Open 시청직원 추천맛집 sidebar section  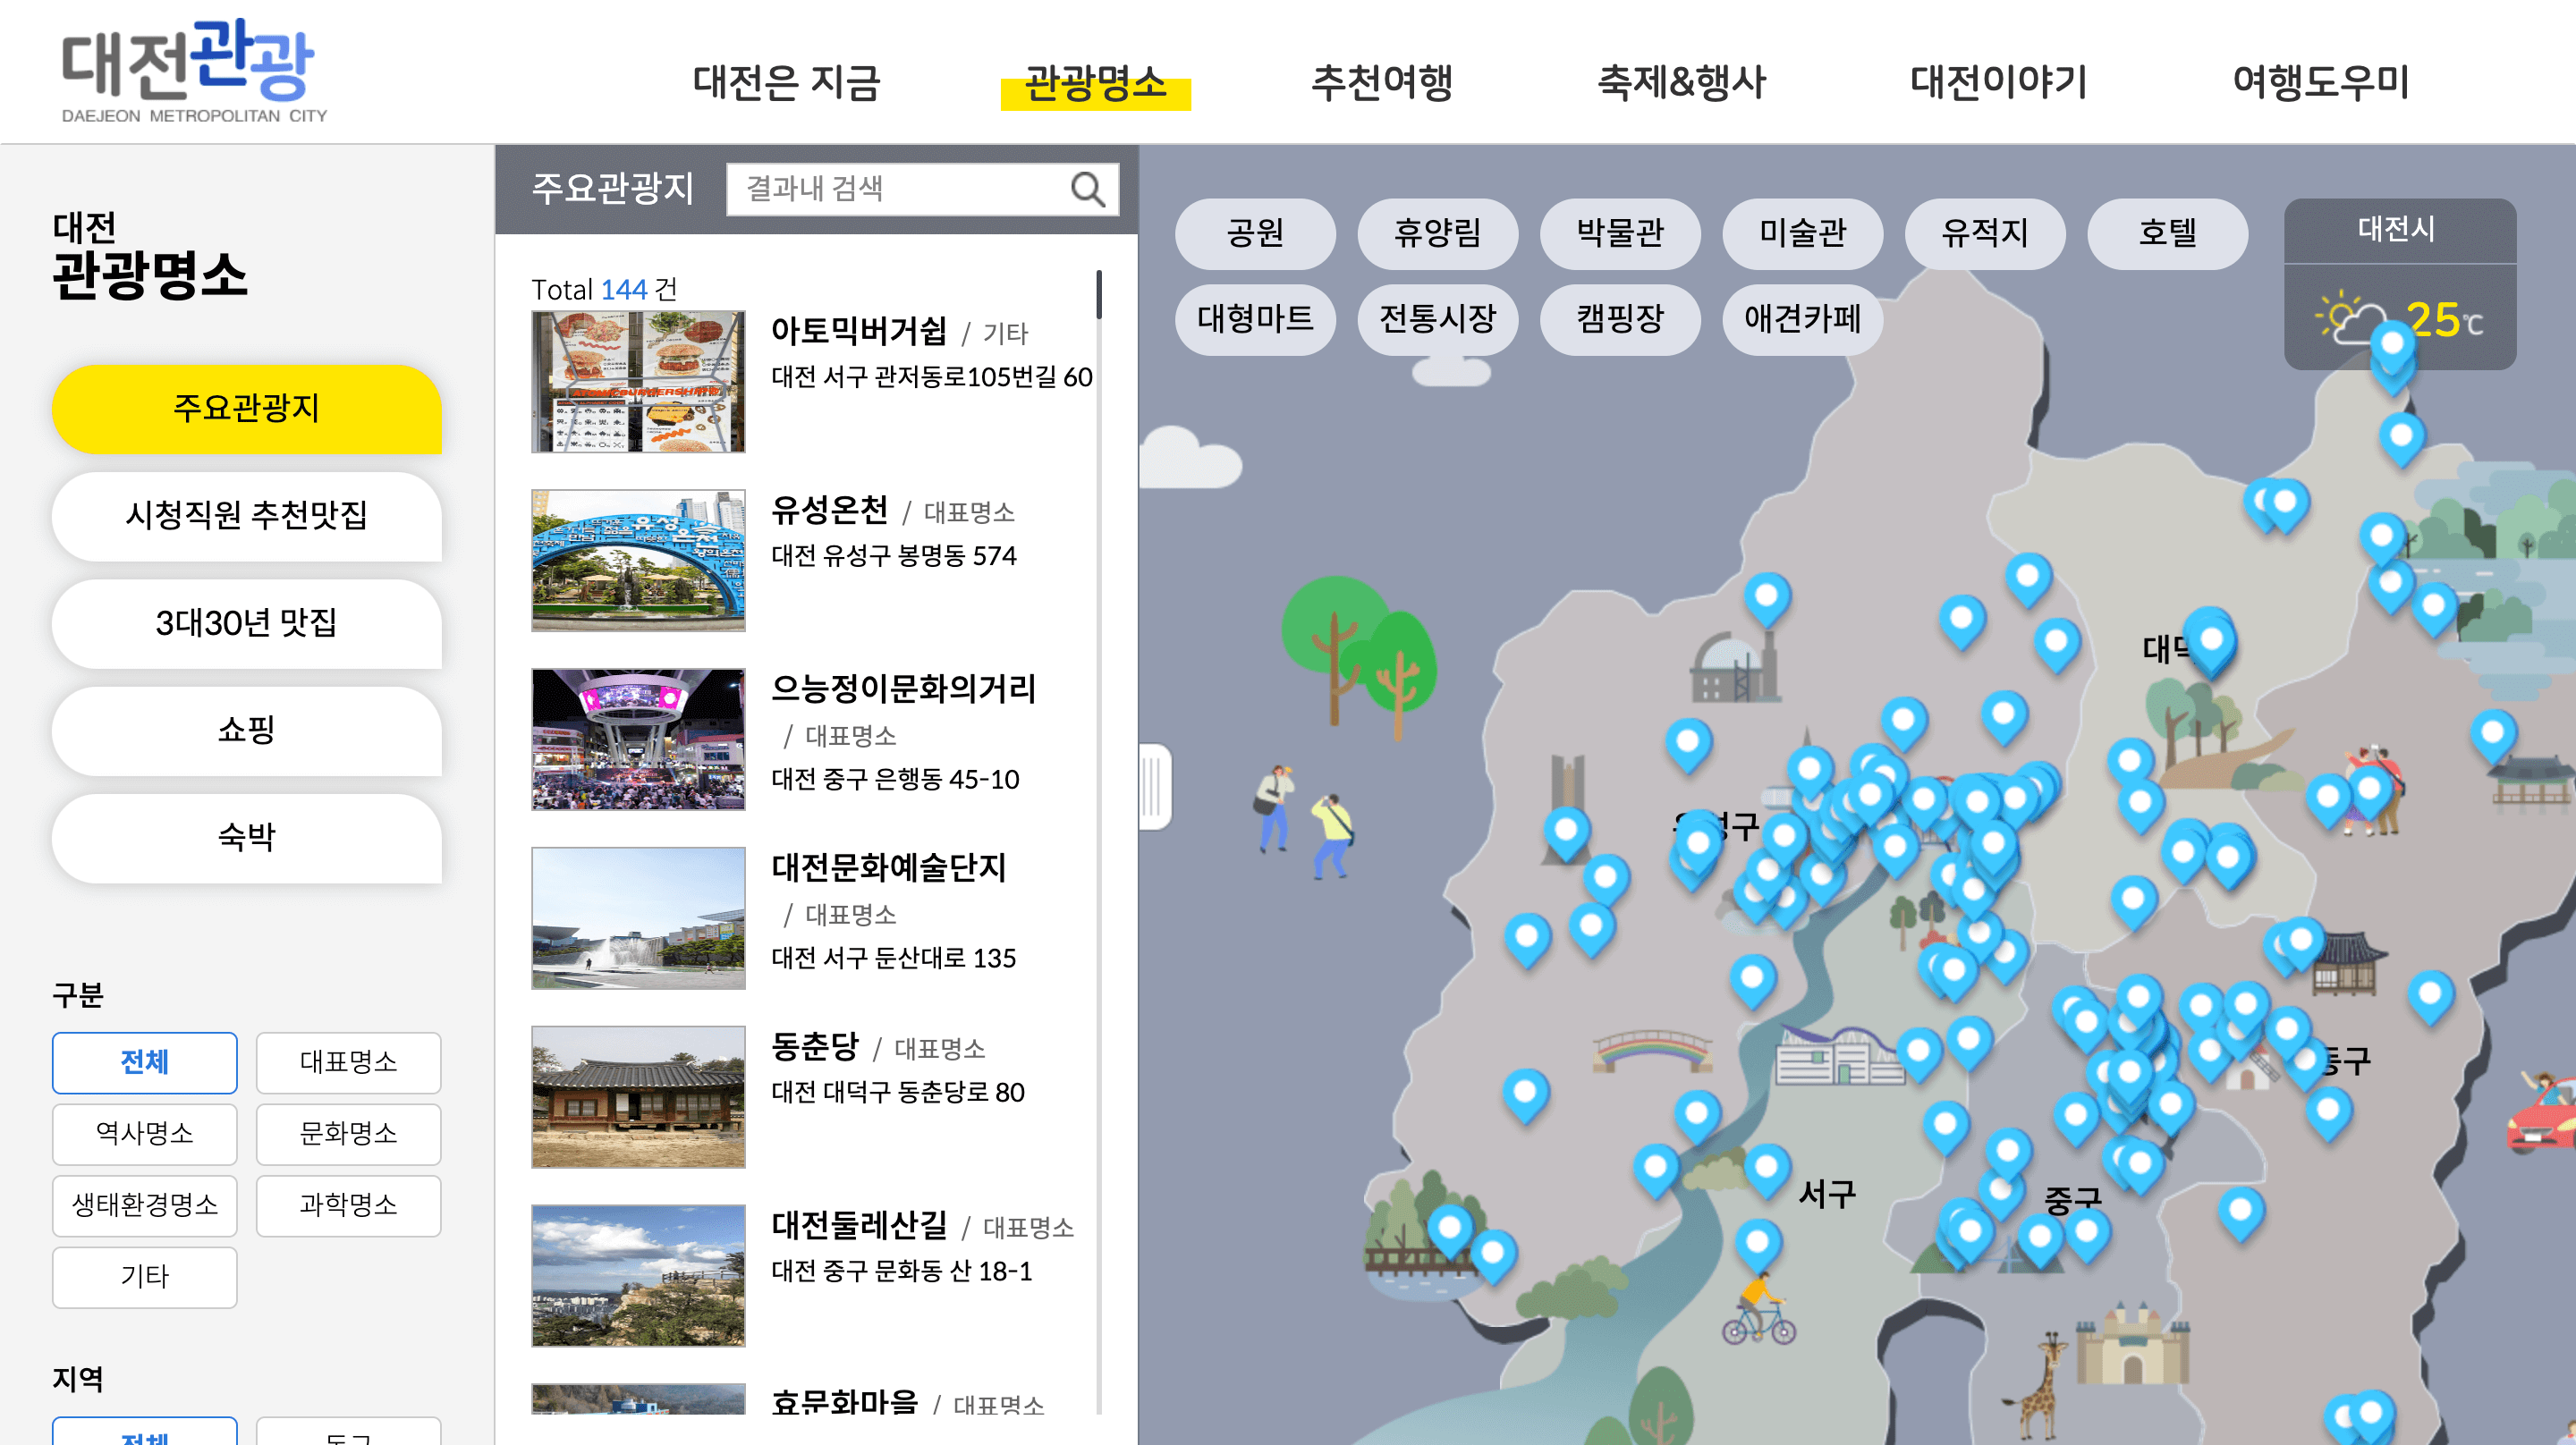[246, 515]
